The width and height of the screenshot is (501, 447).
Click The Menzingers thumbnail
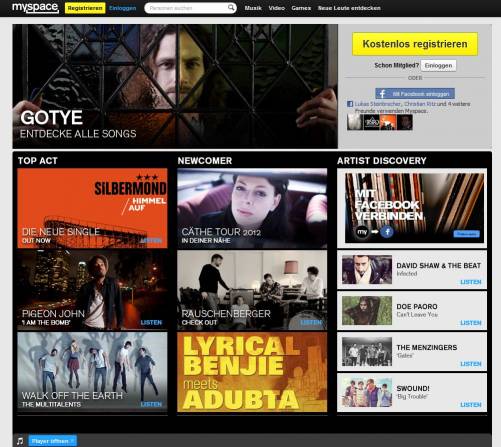(367, 352)
